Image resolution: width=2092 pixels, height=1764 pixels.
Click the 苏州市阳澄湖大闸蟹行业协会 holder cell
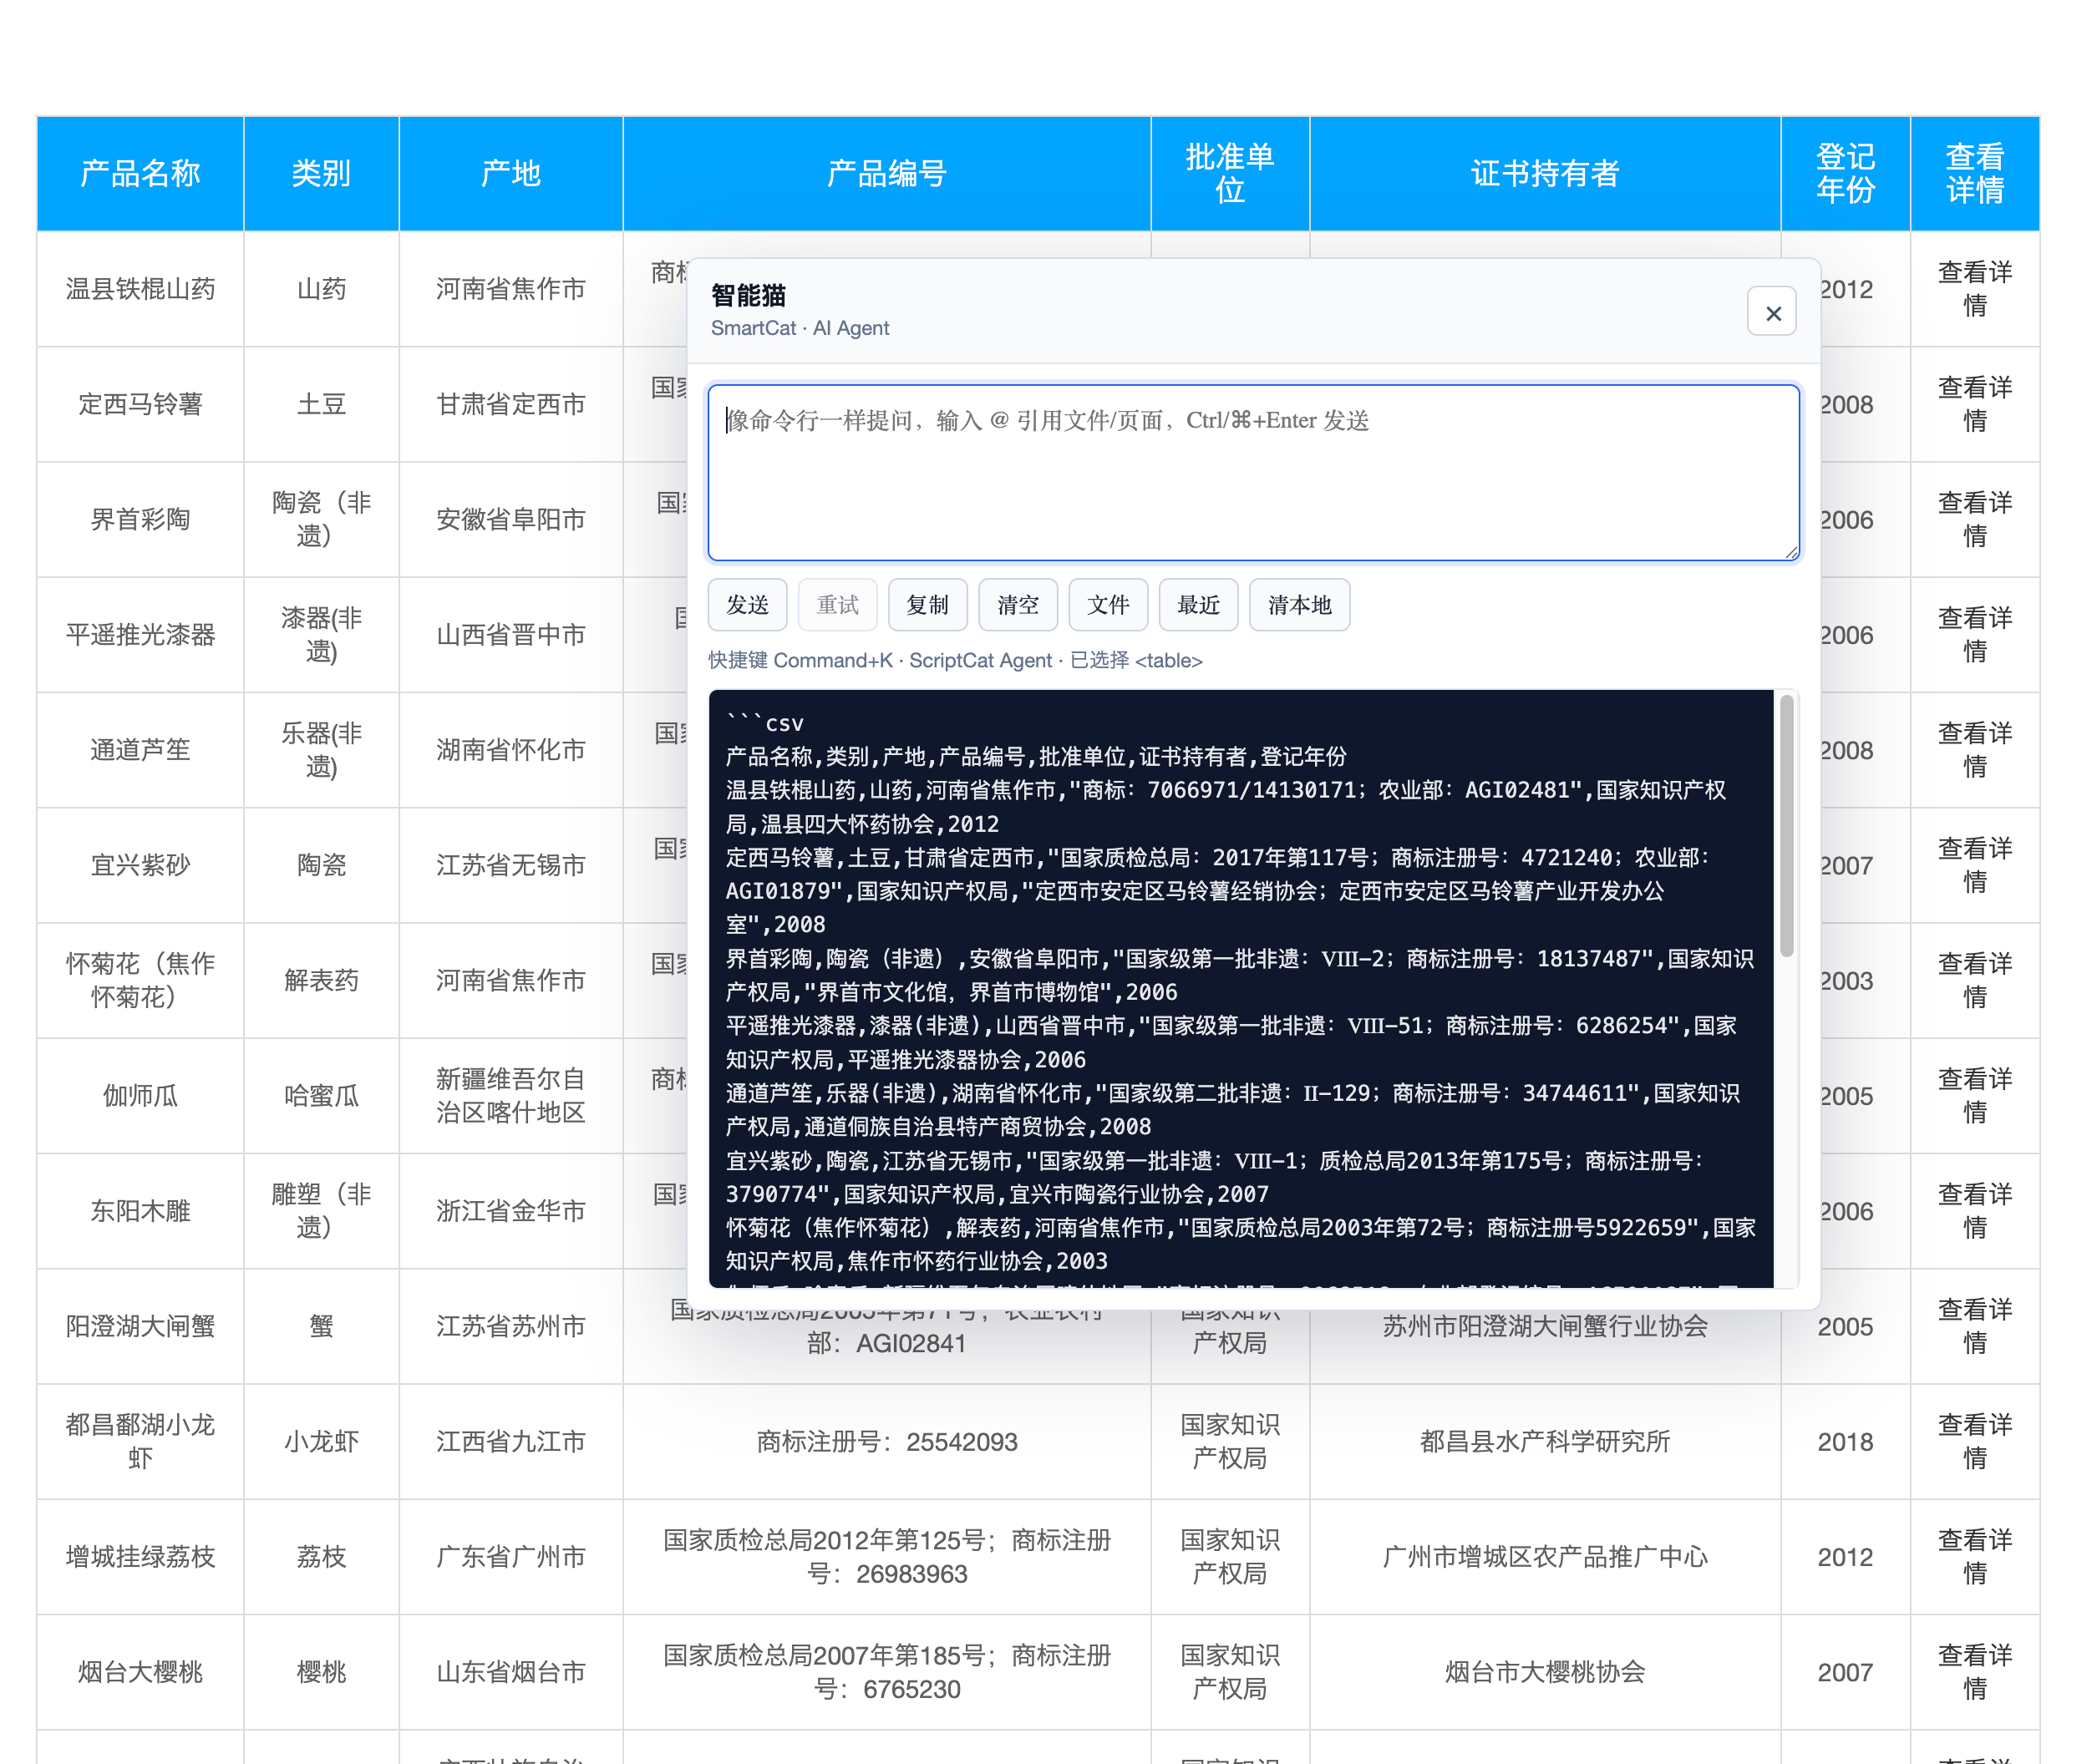pyautogui.click(x=1545, y=1326)
